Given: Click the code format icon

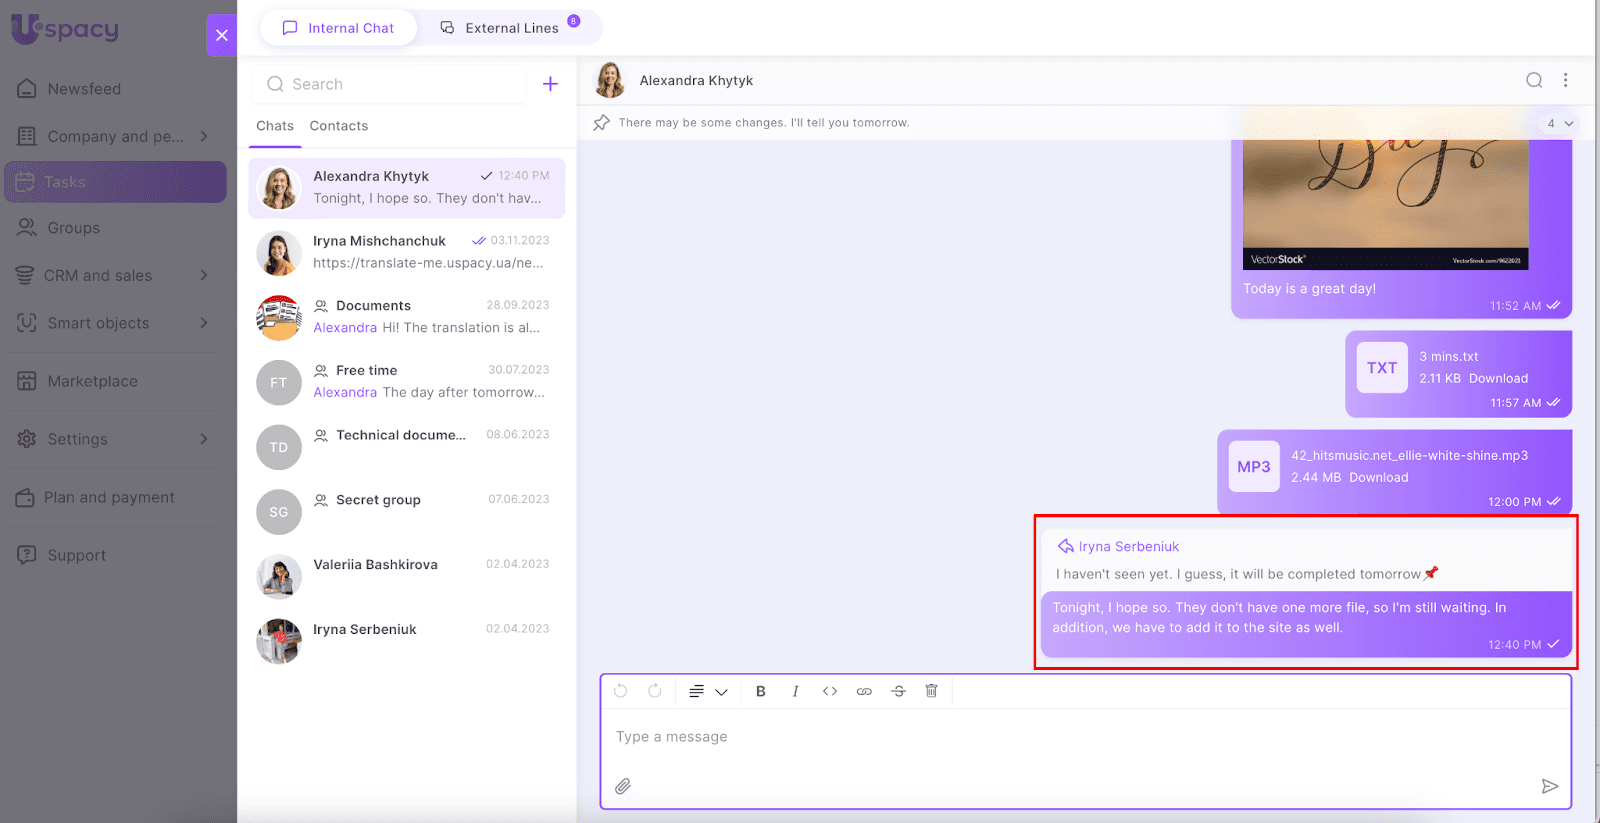Looking at the screenshot, I should [x=829, y=691].
